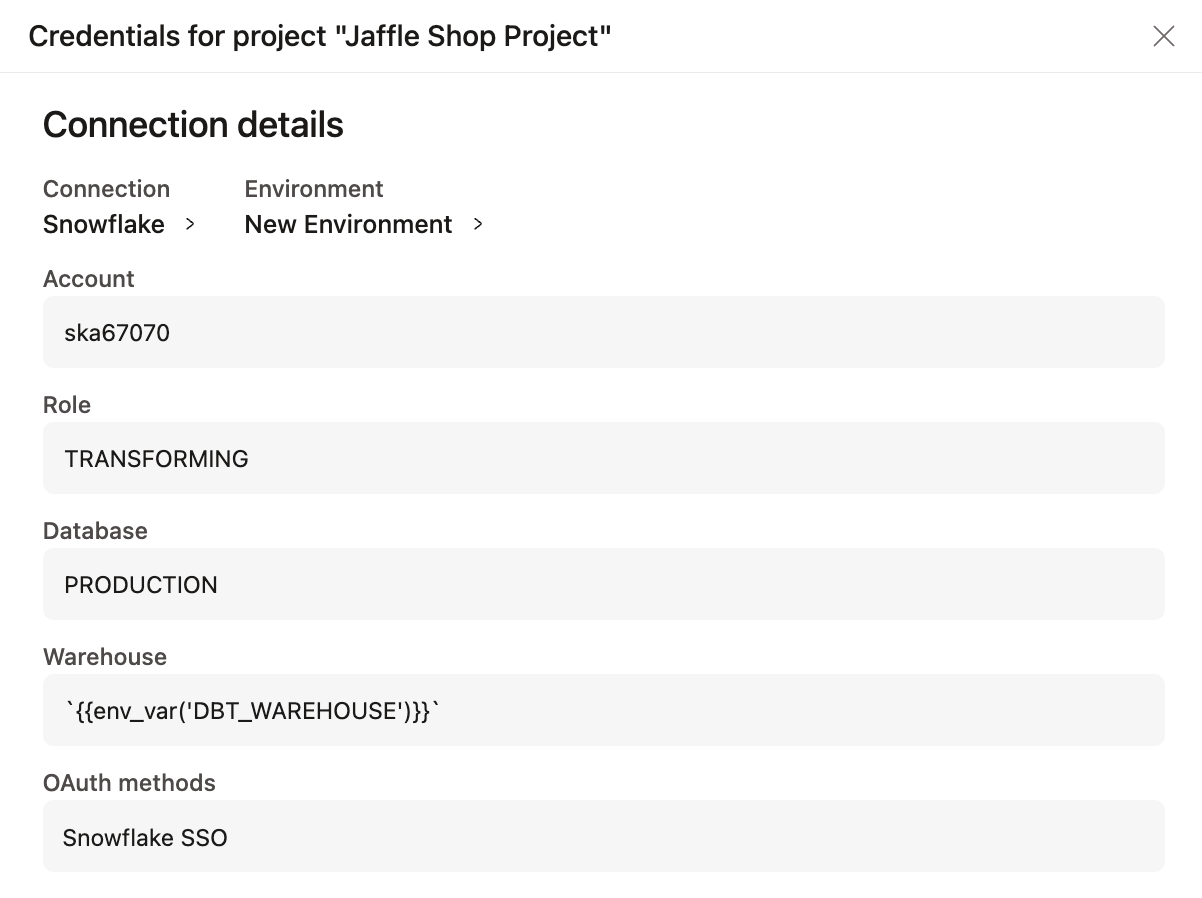Click the Connection label above Snowflake
The width and height of the screenshot is (1202, 898).
click(x=106, y=189)
